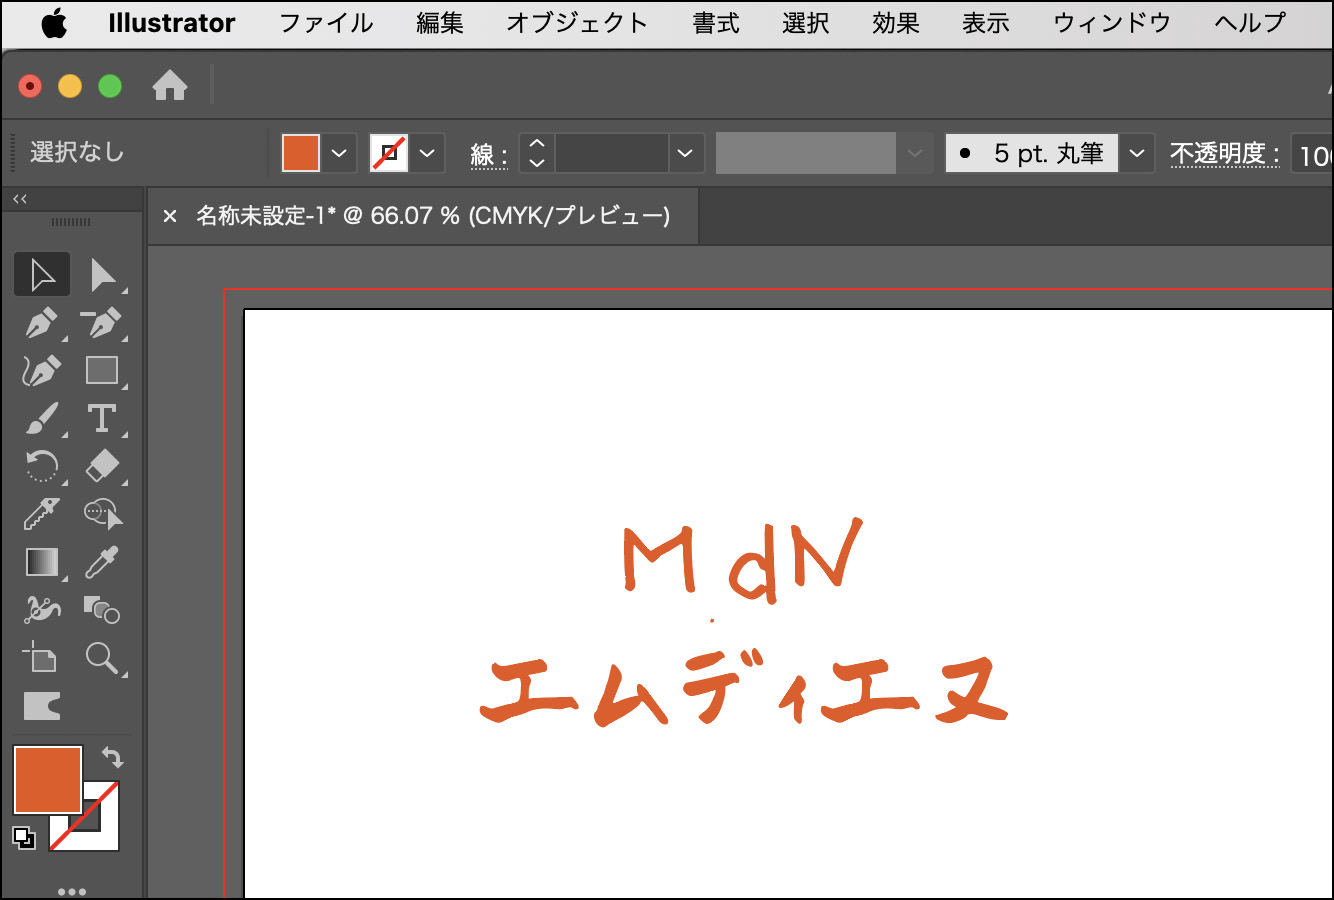Open the 5 pt. 丸筆 brush dropdown
The height and width of the screenshot is (900, 1334).
click(1136, 153)
